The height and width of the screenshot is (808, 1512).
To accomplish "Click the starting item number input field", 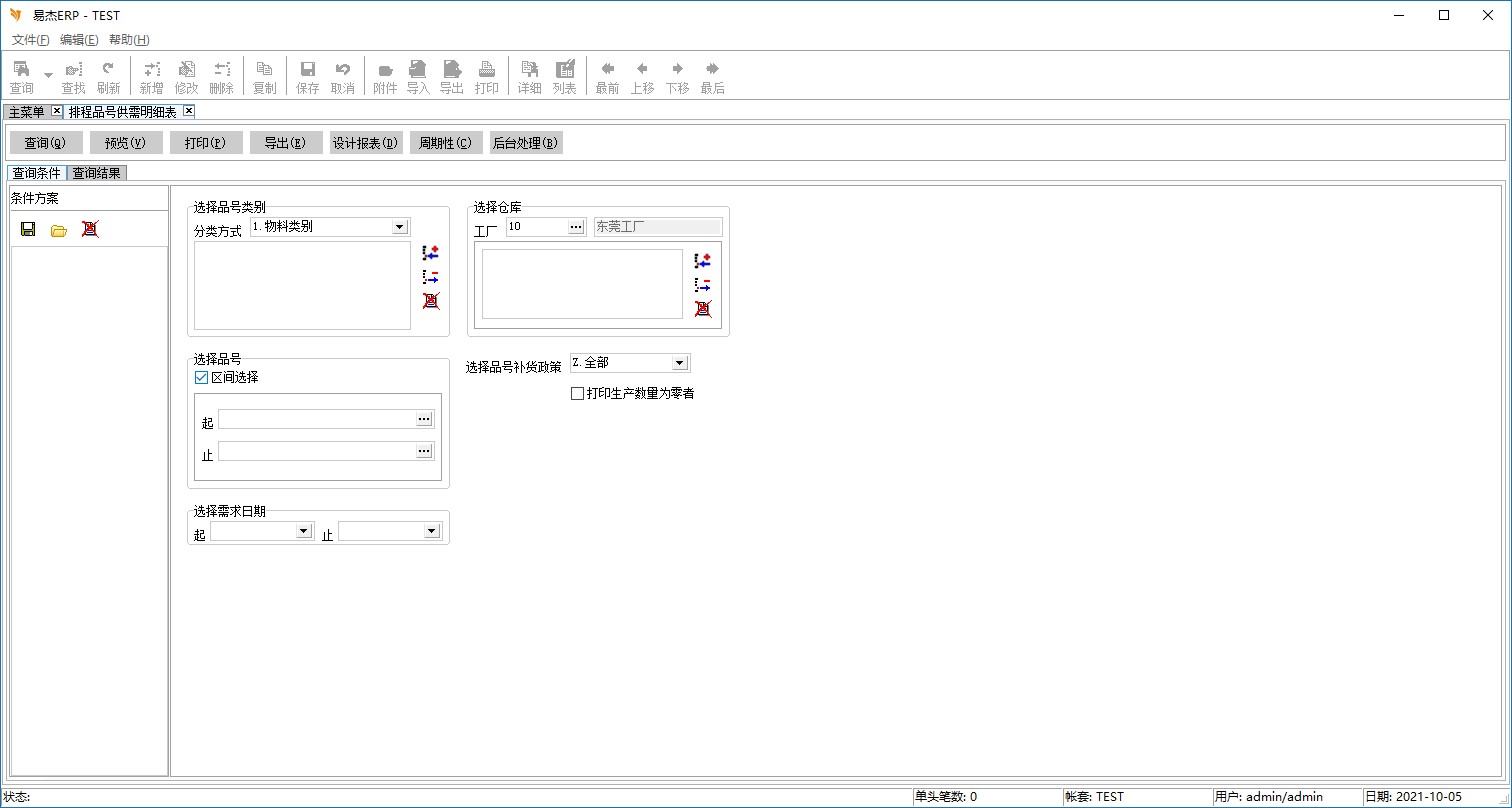I will click(x=316, y=419).
